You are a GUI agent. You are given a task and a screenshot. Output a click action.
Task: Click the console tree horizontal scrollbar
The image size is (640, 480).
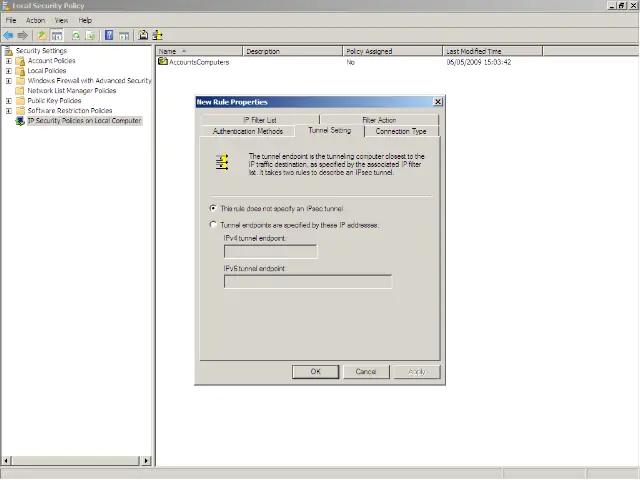pos(75,460)
